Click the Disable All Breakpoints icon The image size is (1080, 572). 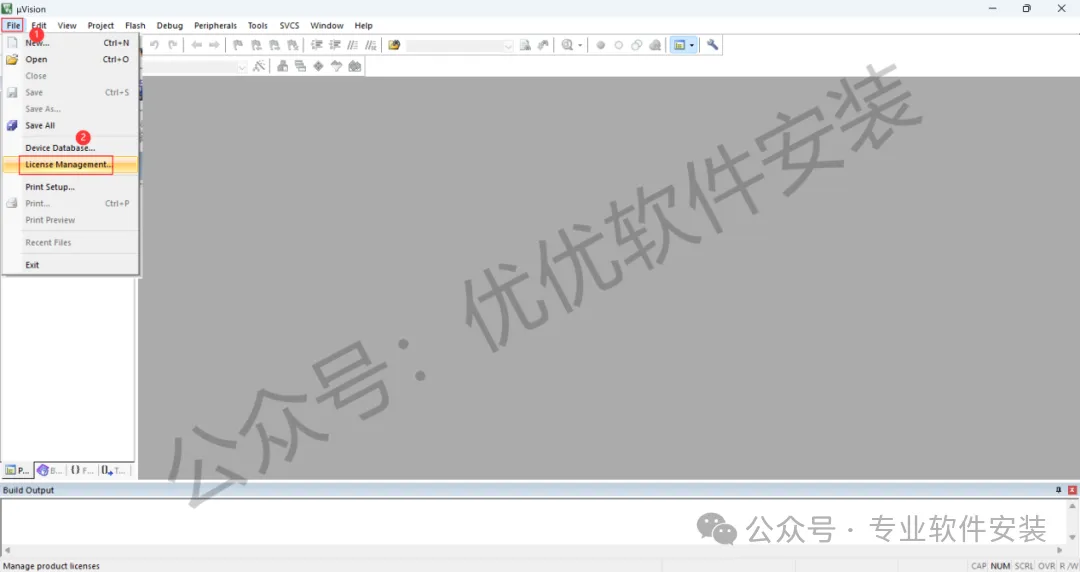point(636,45)
